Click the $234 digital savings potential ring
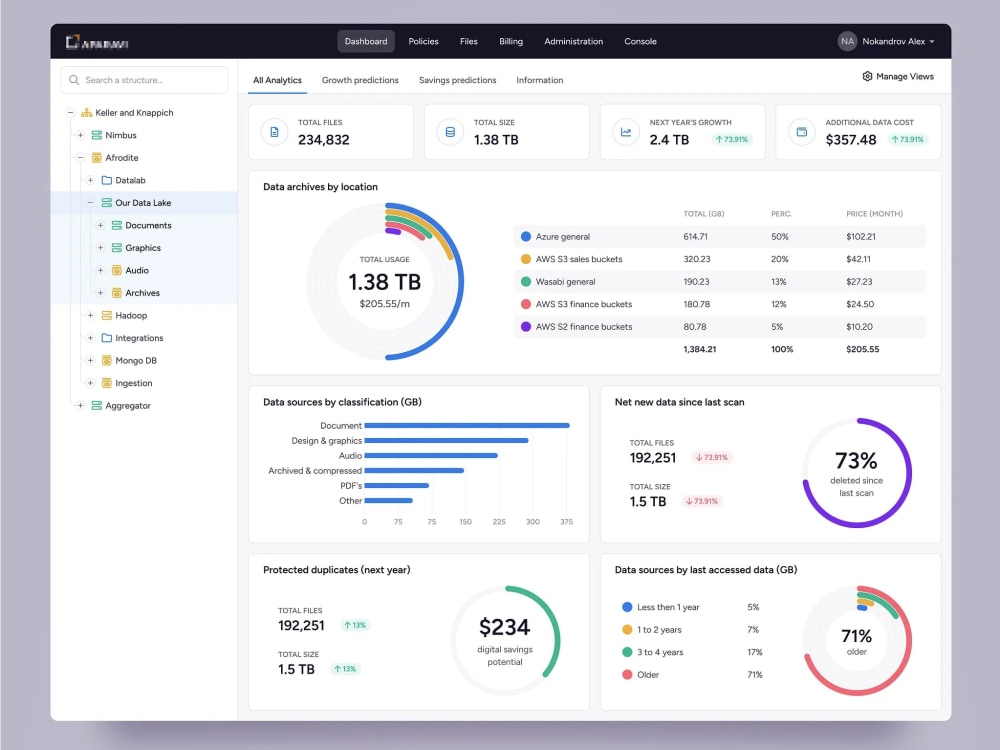Image resolution: width=1000 pixels, height=750 pixels. (x=505, y=640)
